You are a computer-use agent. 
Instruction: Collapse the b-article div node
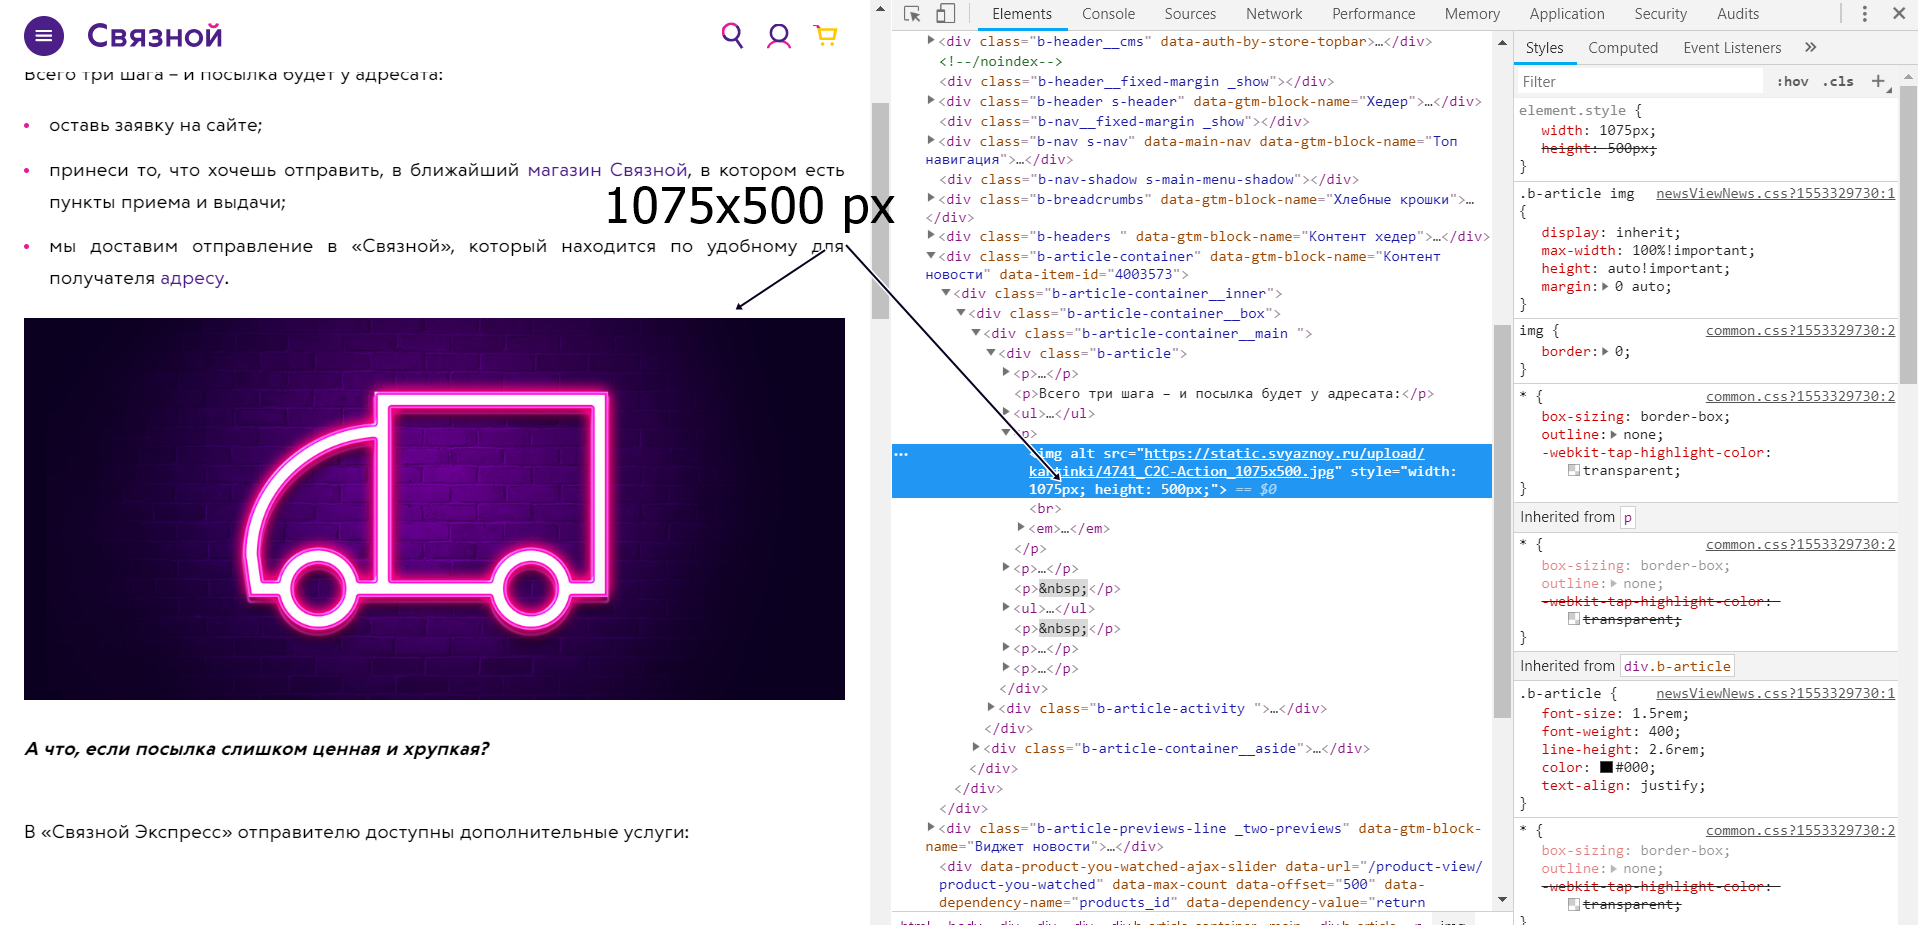[991, 353]
